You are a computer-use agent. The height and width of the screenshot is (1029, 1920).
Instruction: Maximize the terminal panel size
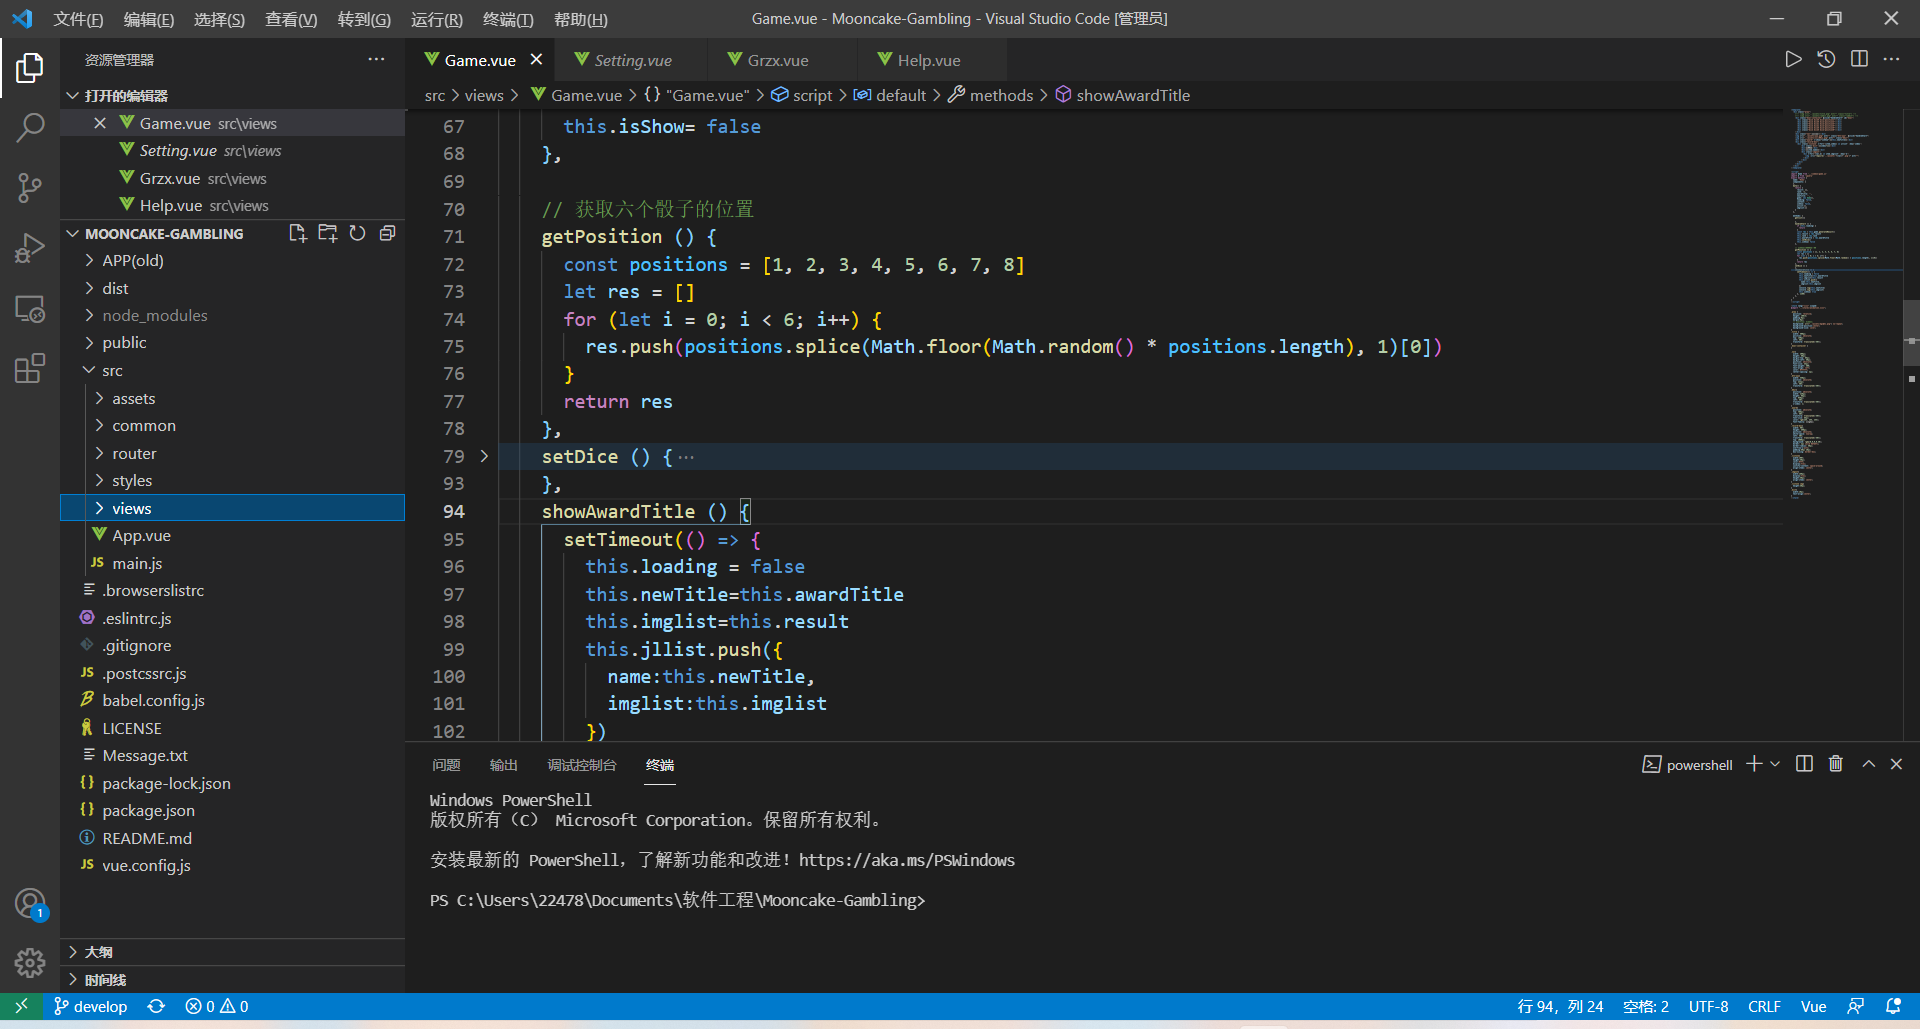click(x=1868, y=764)
